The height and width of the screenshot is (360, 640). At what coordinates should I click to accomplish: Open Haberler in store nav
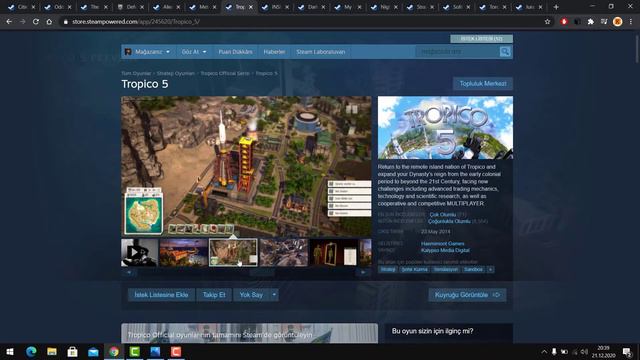point(274,52)
